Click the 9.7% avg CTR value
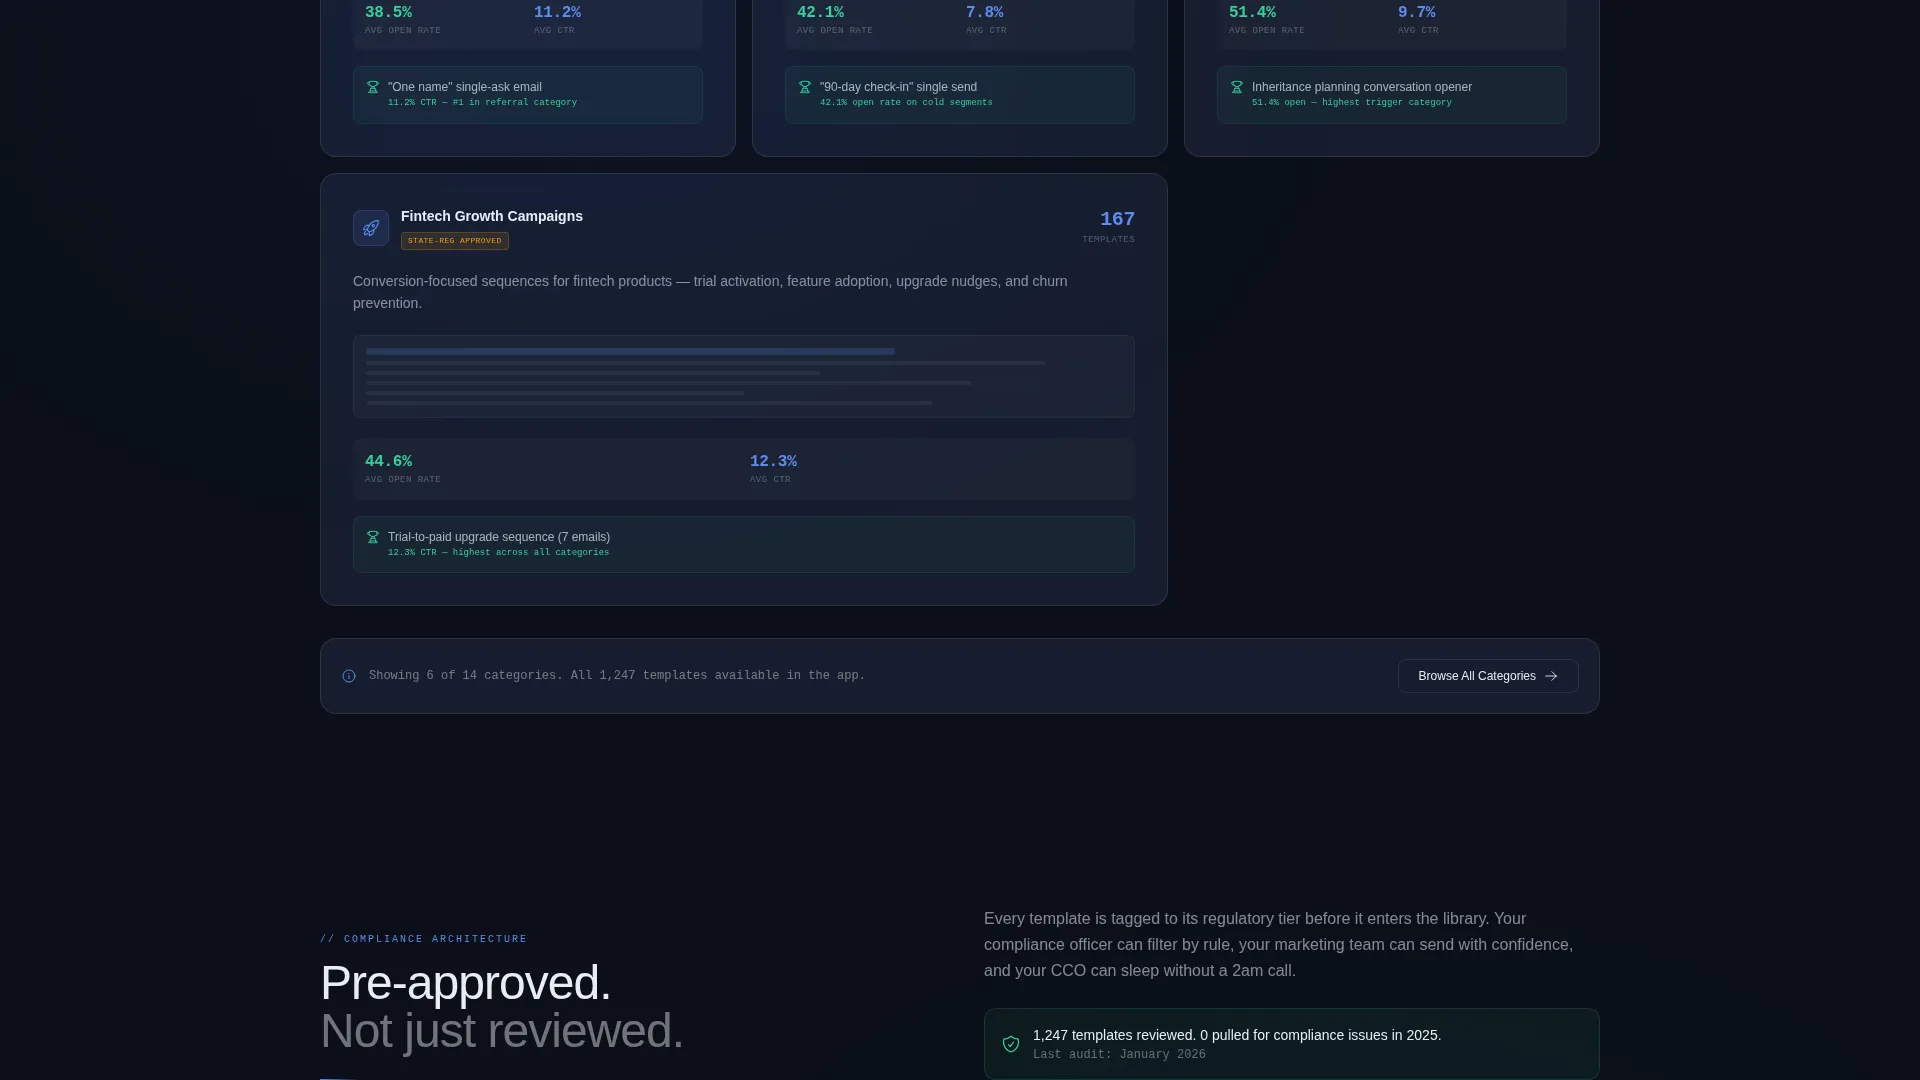Screen dimensions: 1920x1080 (x=1416, y=12)
